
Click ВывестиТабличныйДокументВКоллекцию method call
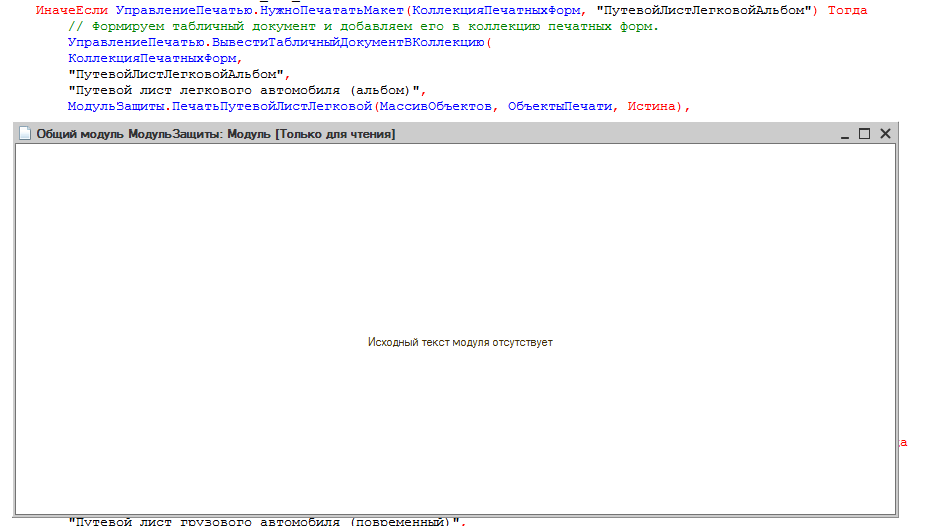pos(348,42)
